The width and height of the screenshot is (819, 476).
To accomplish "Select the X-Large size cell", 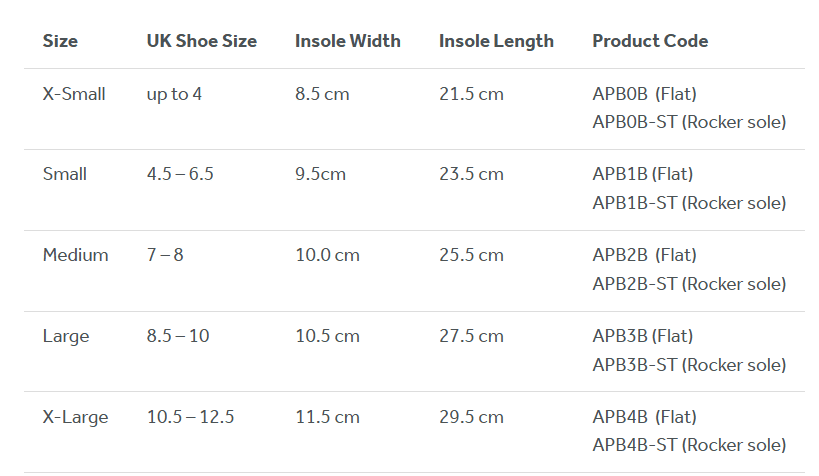I will click(x=75, y=417).
